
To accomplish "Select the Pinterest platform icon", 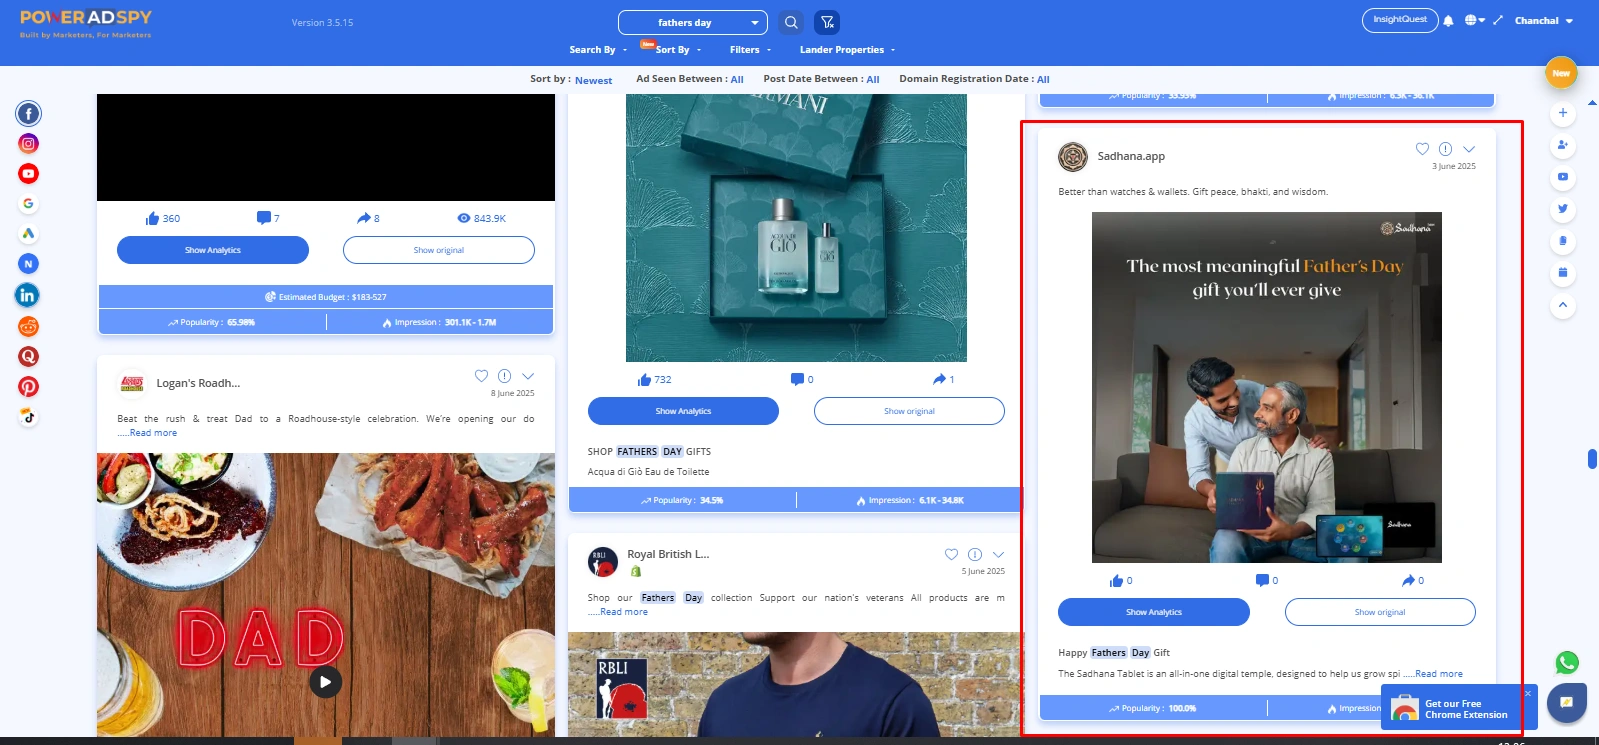I will pos(28,387).
